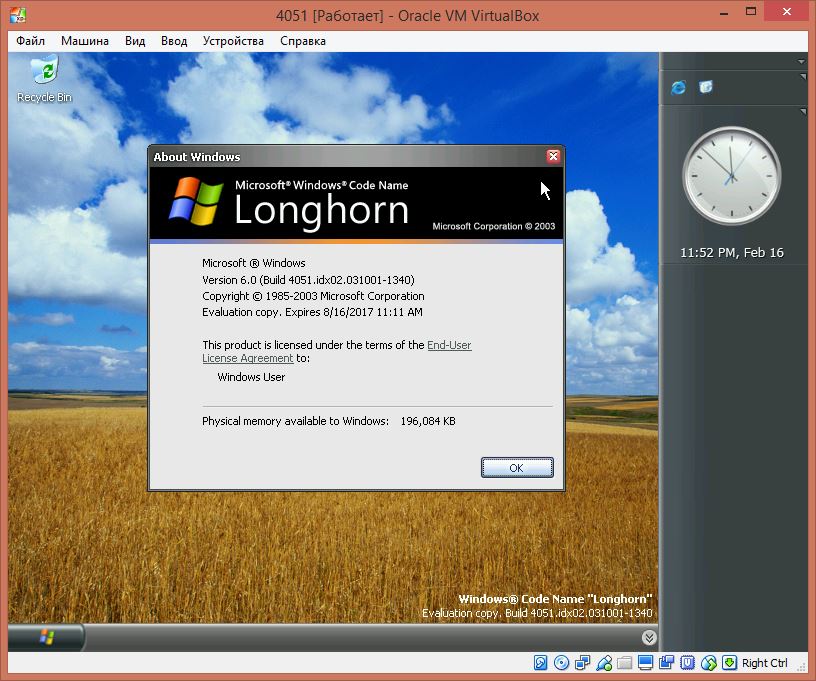The height and width of the screenshot is (681, 816).
Task: Click the 11:52 PM, Feb 16 time text
Action: [732, 253]
